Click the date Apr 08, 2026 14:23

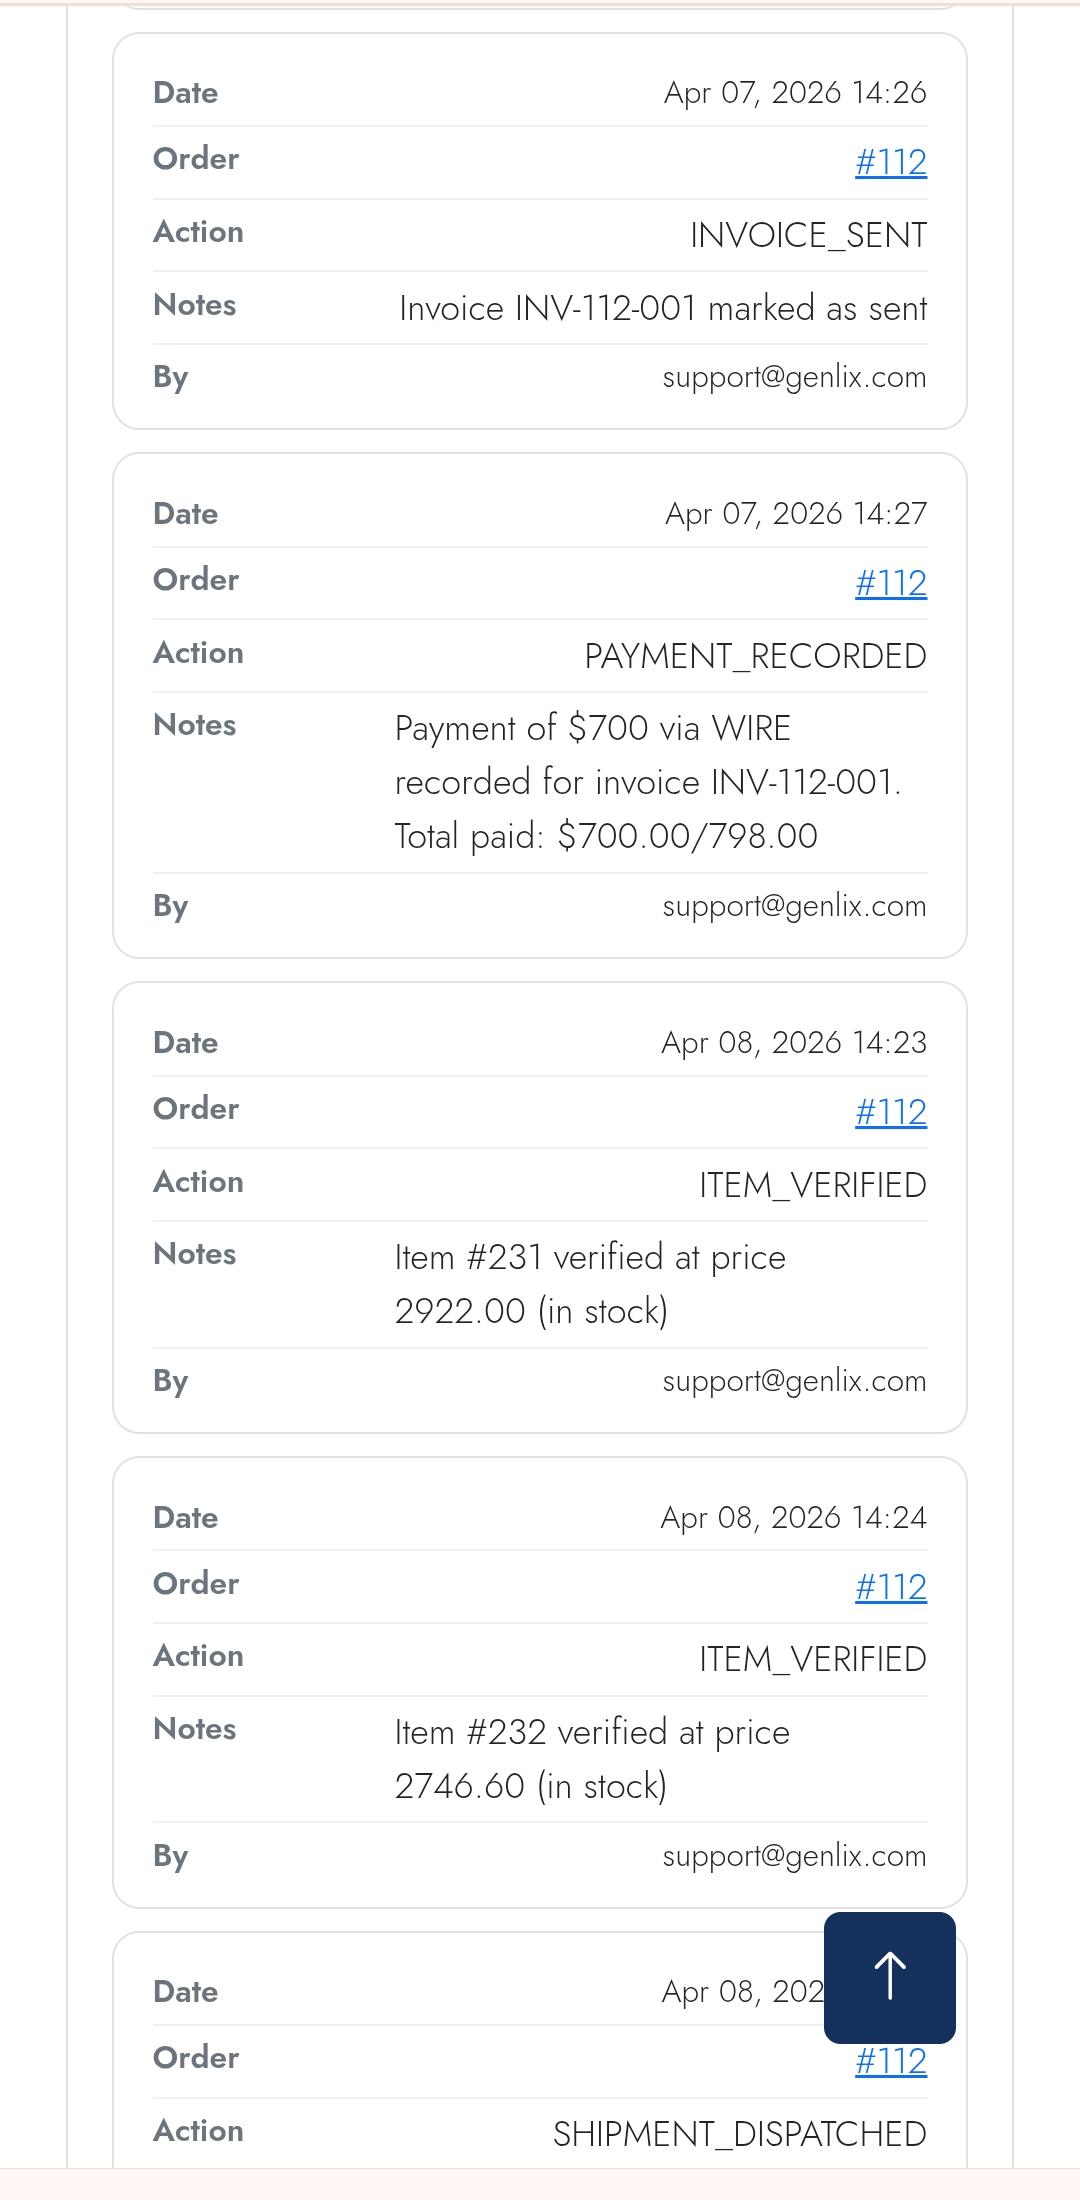click(794, 1043)
